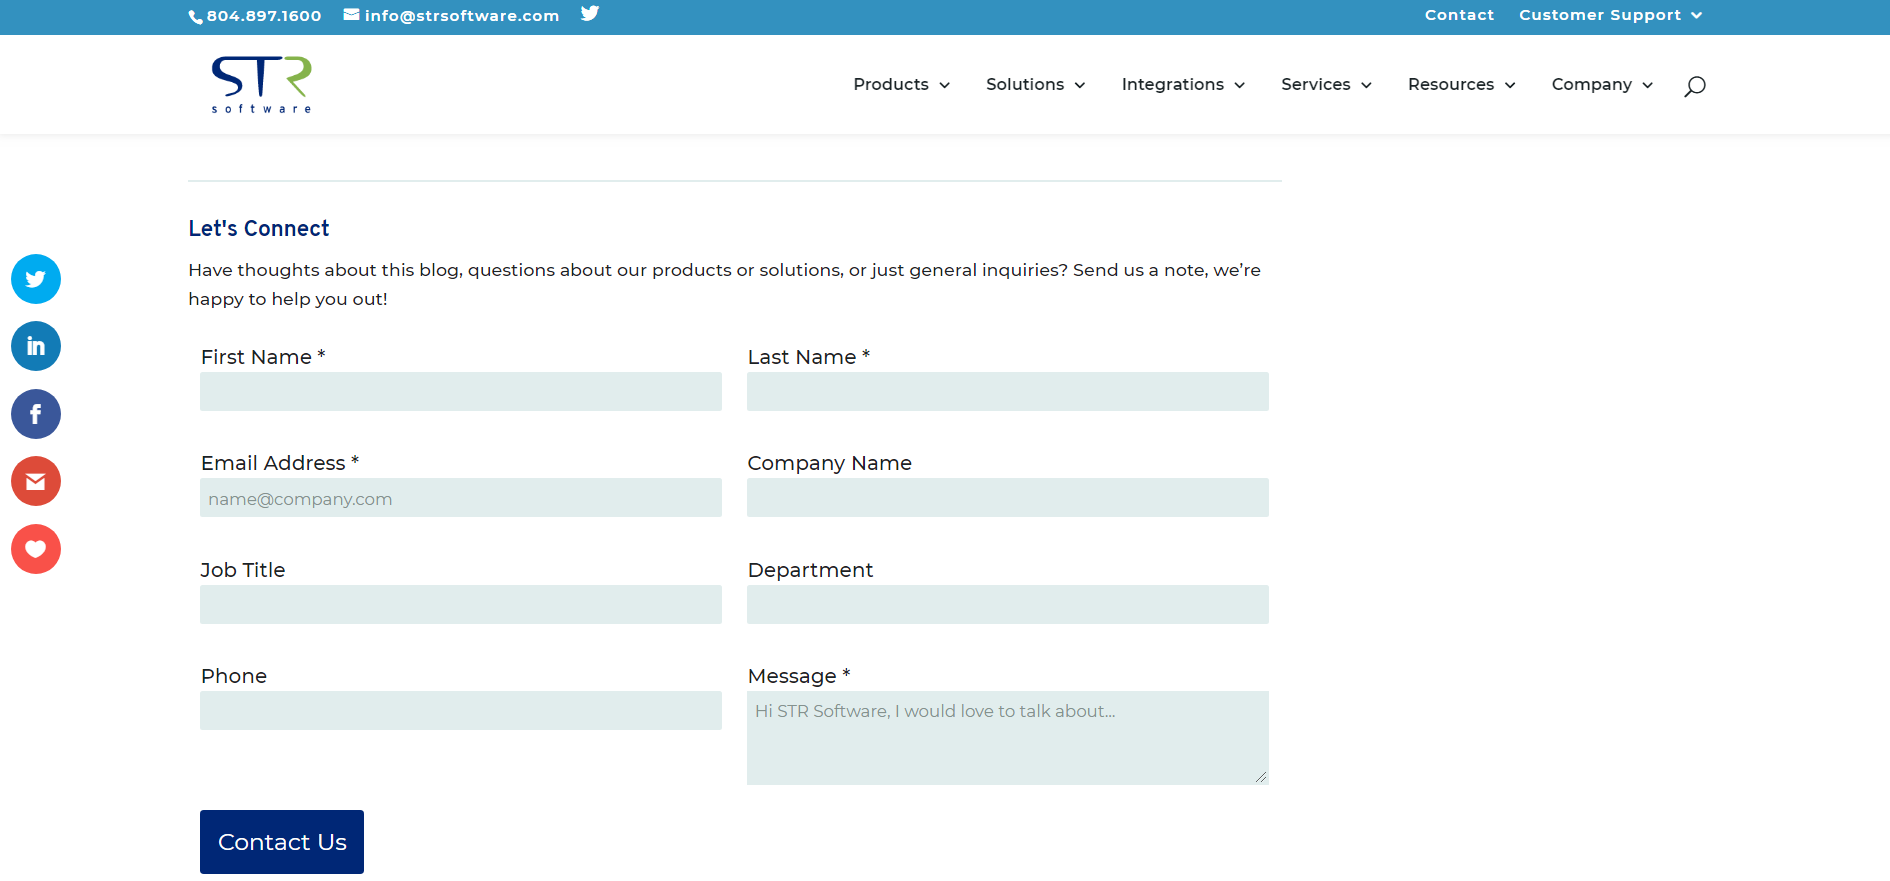Select the Services menu item
The image size is (1890, 881).
[x=1325, y=85]
